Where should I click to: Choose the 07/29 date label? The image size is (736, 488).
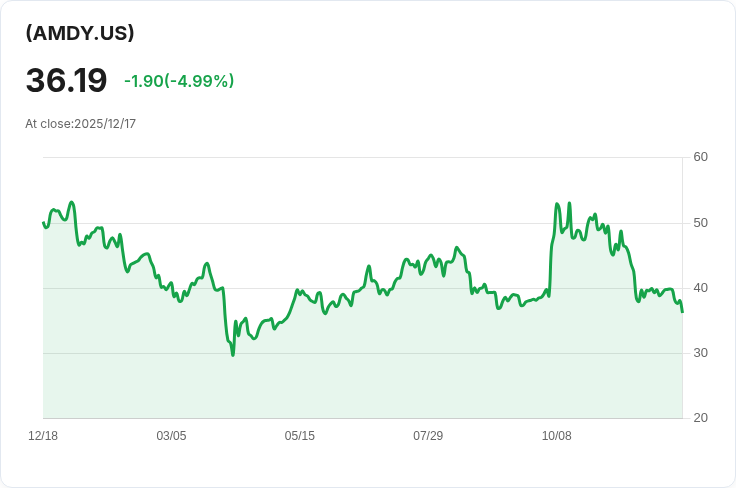pos(428,436)
